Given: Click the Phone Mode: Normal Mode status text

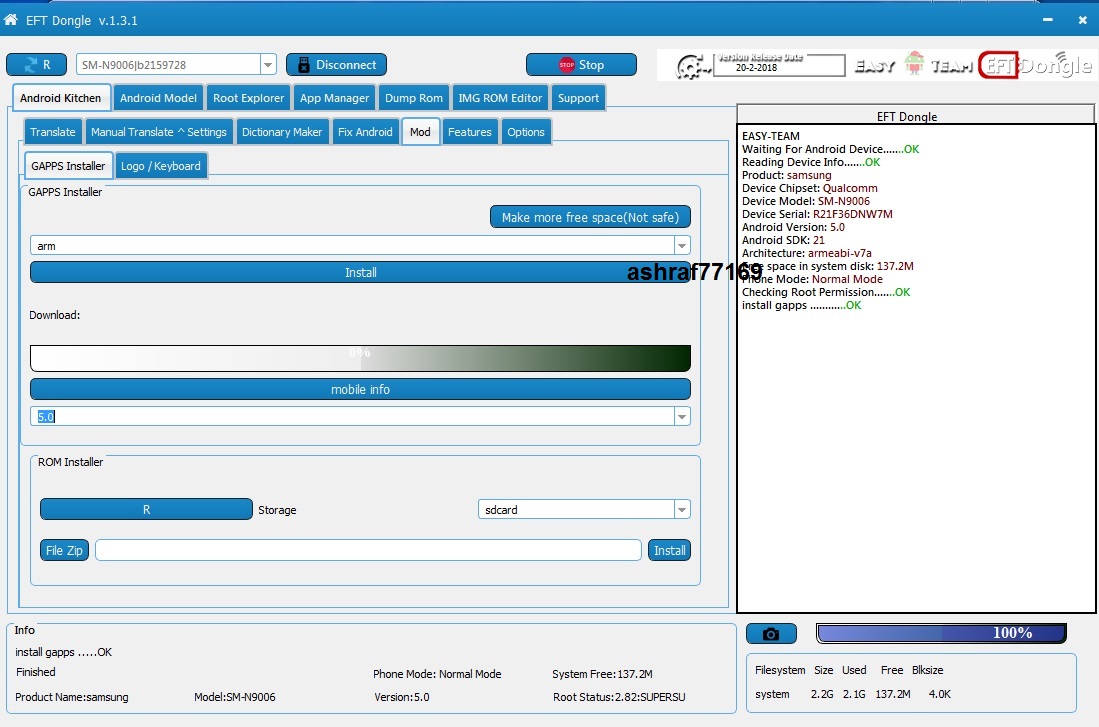Looking at the screenshot, I should pyautogui.click(x=437, y=674).
